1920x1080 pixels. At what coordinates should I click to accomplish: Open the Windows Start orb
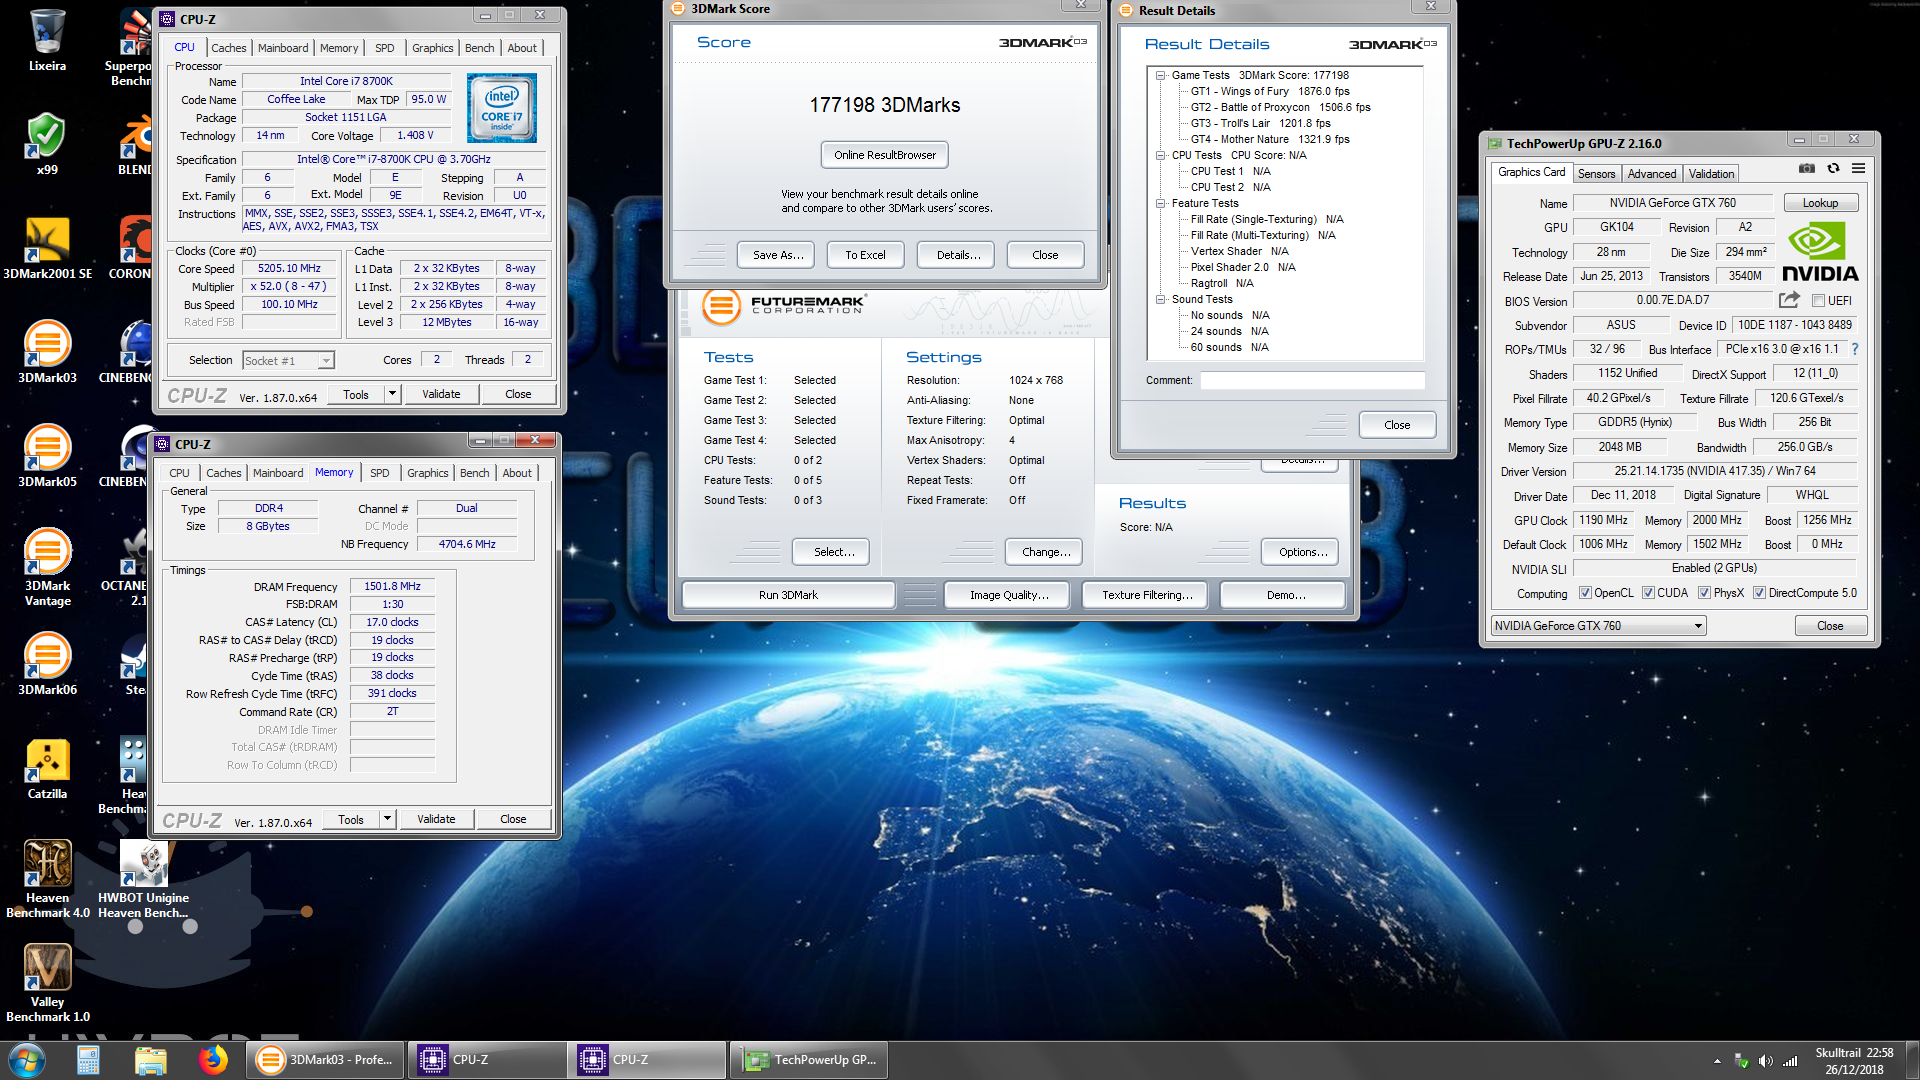(x=27, y=1060)
